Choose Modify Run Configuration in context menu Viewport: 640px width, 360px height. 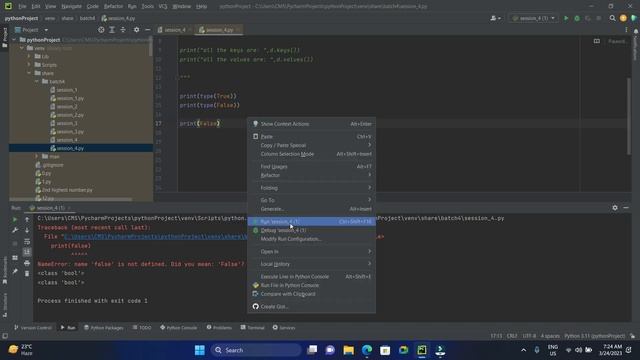click(x=311, y=239)
